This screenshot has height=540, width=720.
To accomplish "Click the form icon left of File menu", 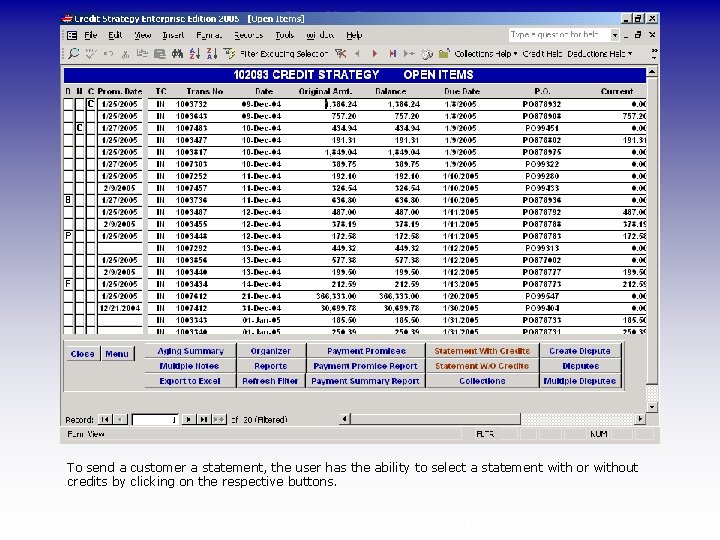I will coord(72,35).
